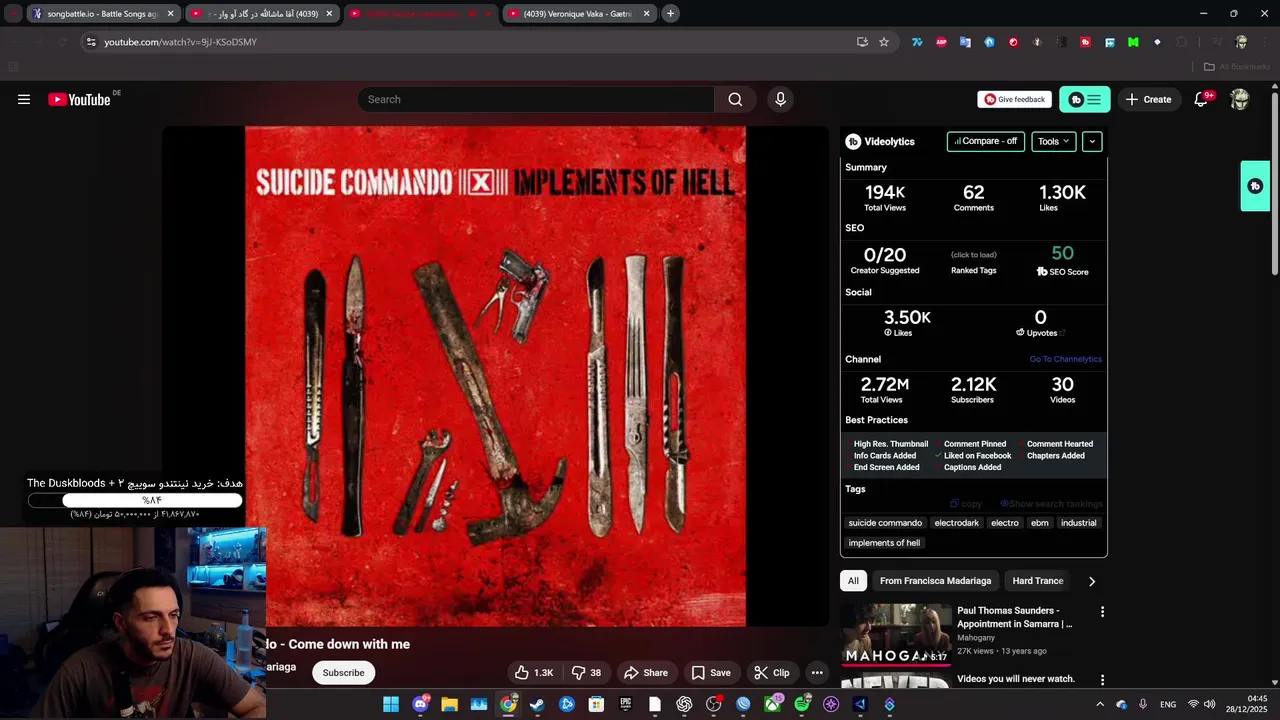Clip the video
The height and width of the screenshot is (720, 1280).
(x=772, y=673)
